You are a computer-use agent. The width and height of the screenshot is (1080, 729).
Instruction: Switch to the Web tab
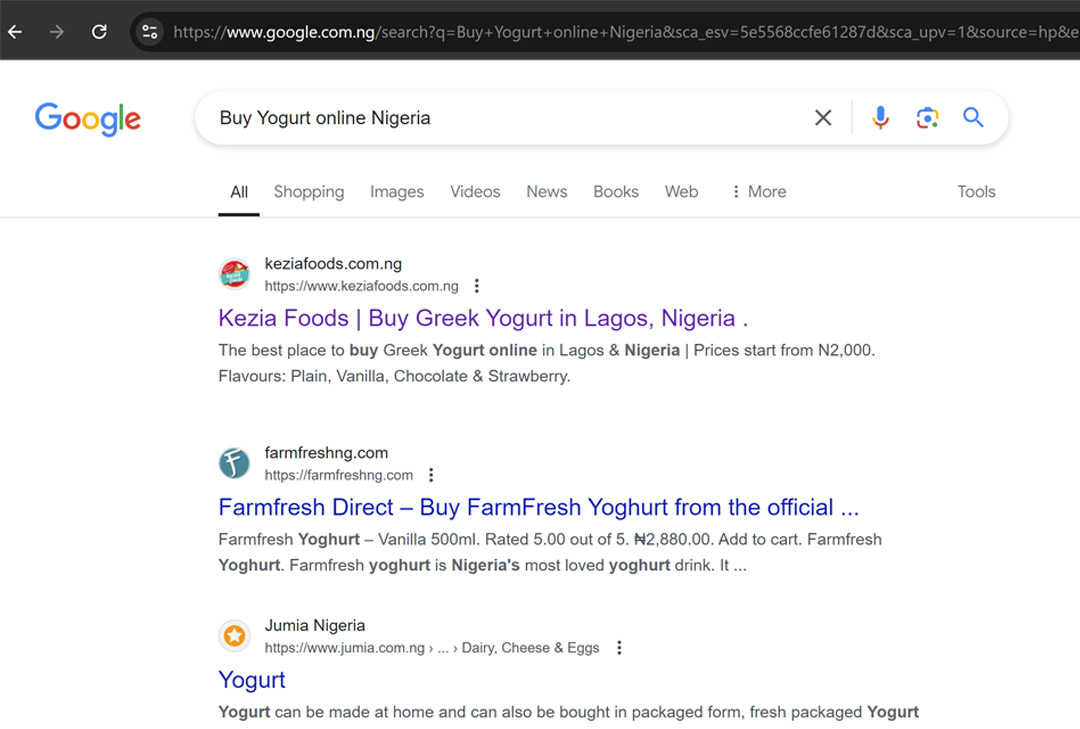click(681, 192)
